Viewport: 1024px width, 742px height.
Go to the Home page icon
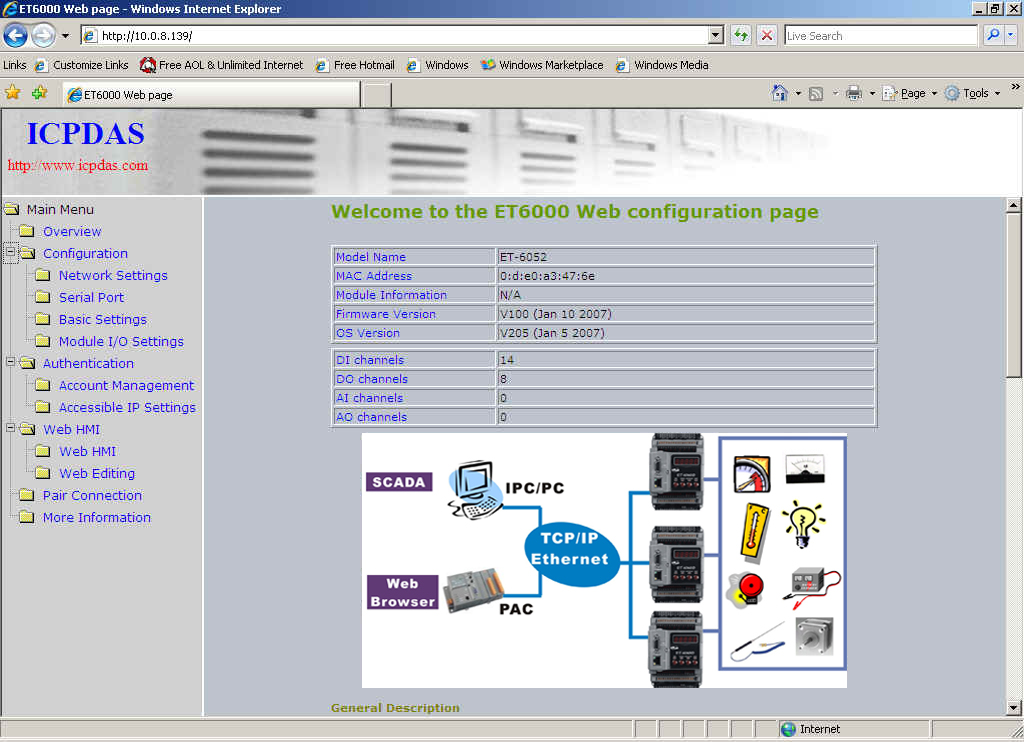(x=779, y=93)
